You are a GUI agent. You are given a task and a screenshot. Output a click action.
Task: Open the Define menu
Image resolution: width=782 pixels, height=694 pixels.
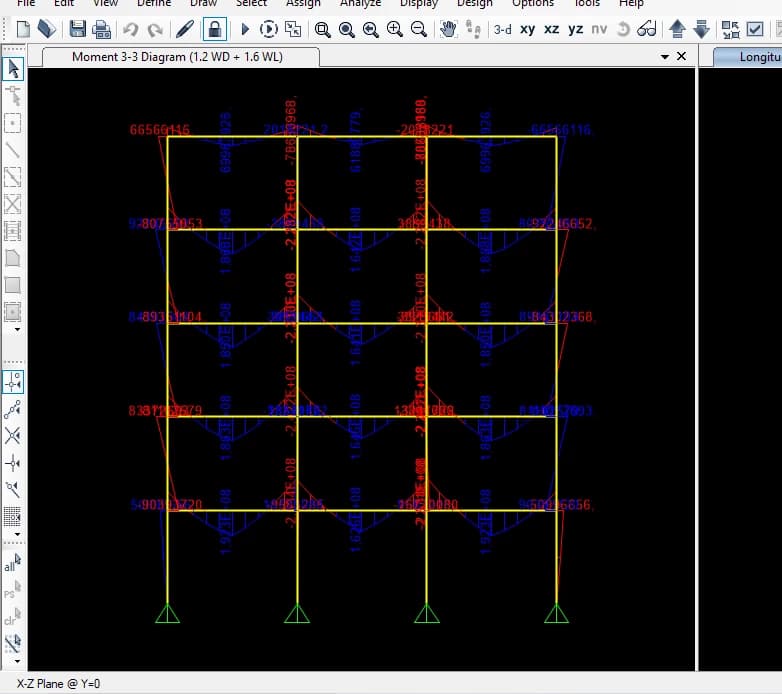point(154,3)
